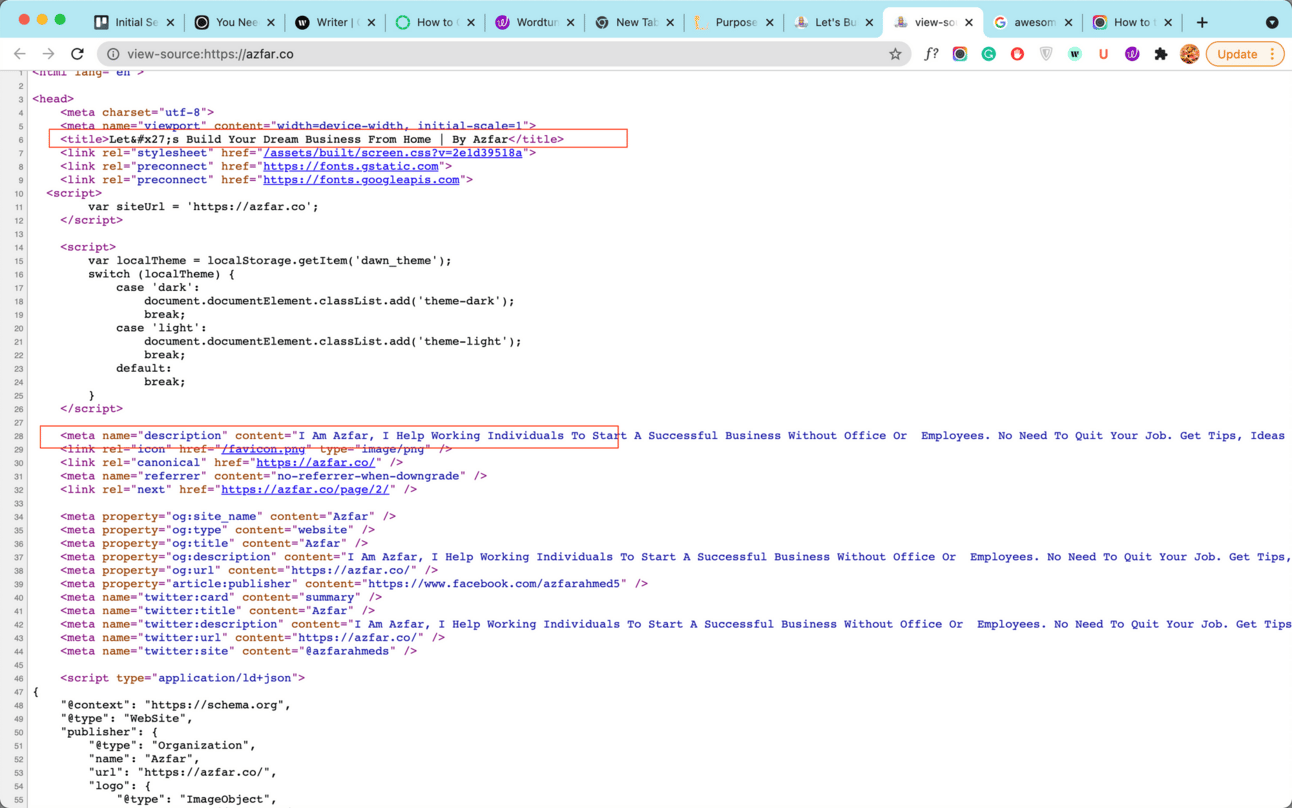This screenshot has height=808, width=1292.
Task: Open the red 'U' extension
Action: click(1103, 54)
